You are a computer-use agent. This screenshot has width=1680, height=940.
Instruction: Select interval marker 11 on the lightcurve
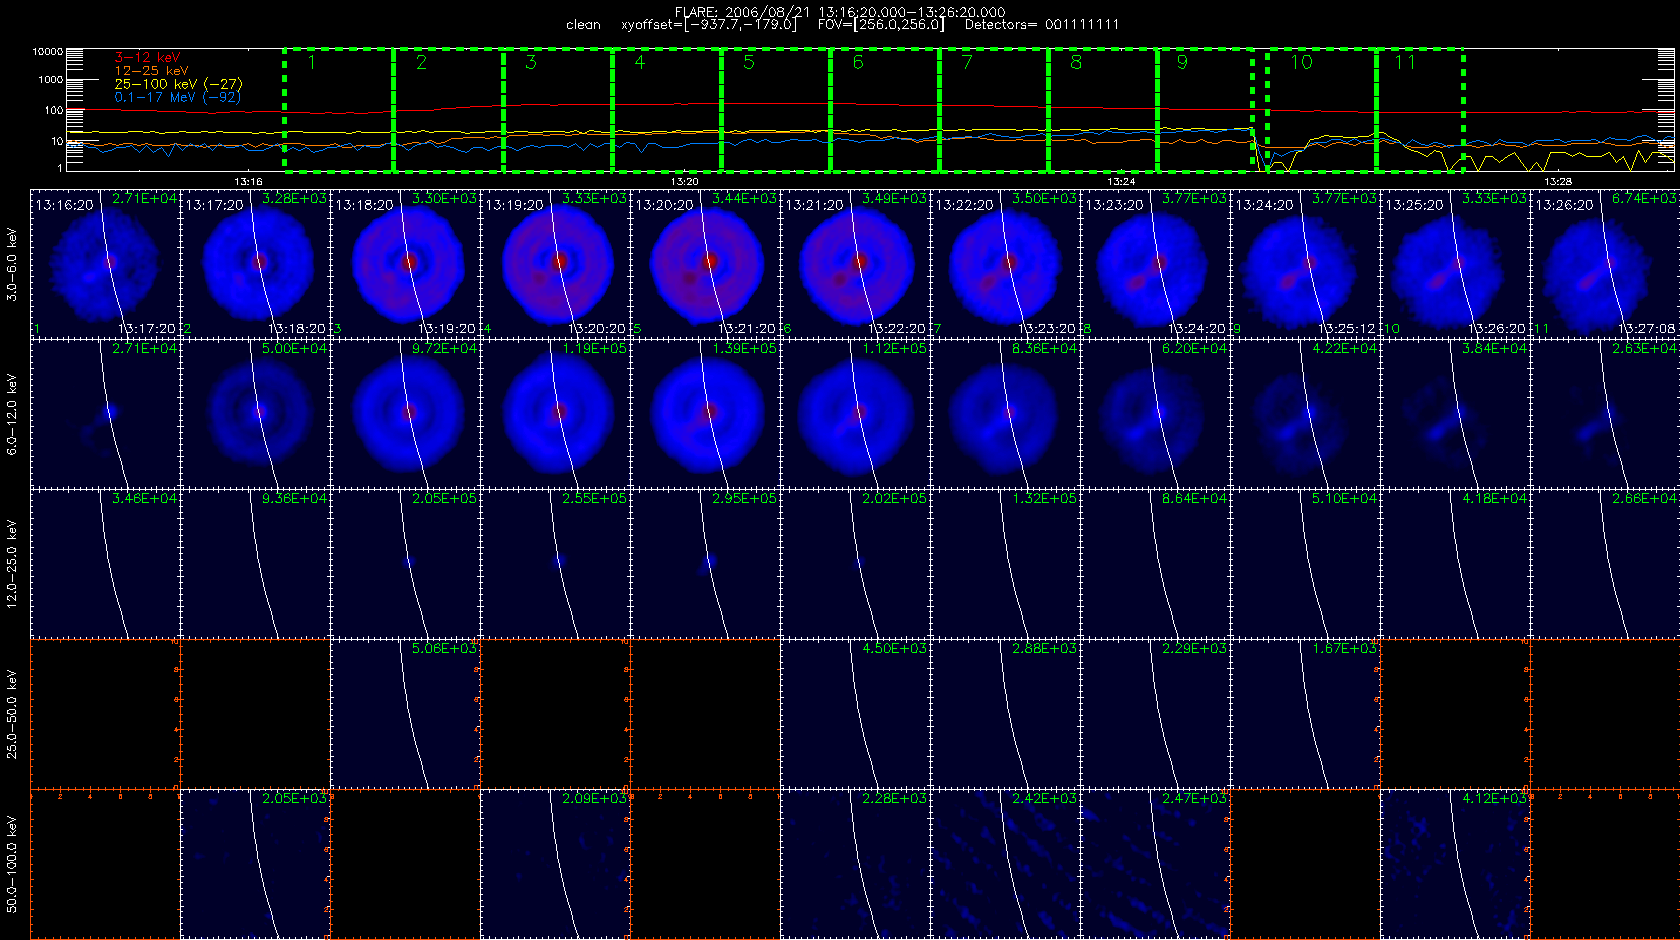(1405, 63)
